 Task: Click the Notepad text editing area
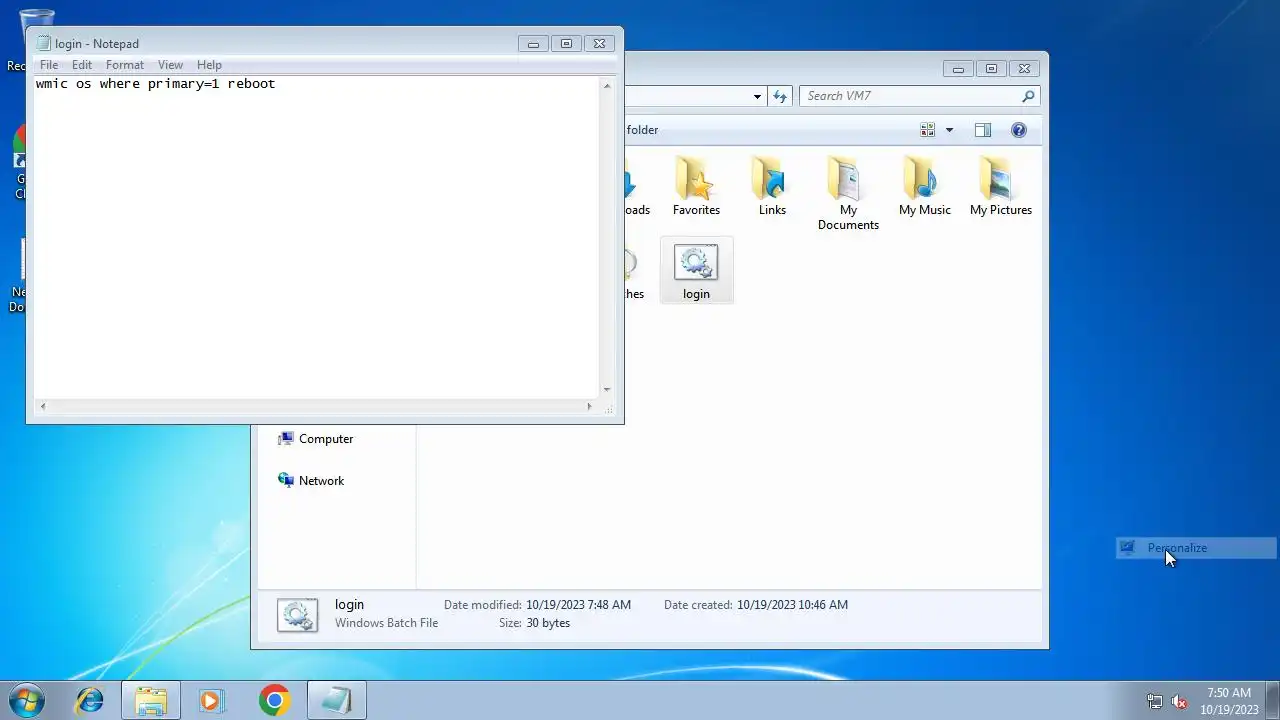click(316, 237)
